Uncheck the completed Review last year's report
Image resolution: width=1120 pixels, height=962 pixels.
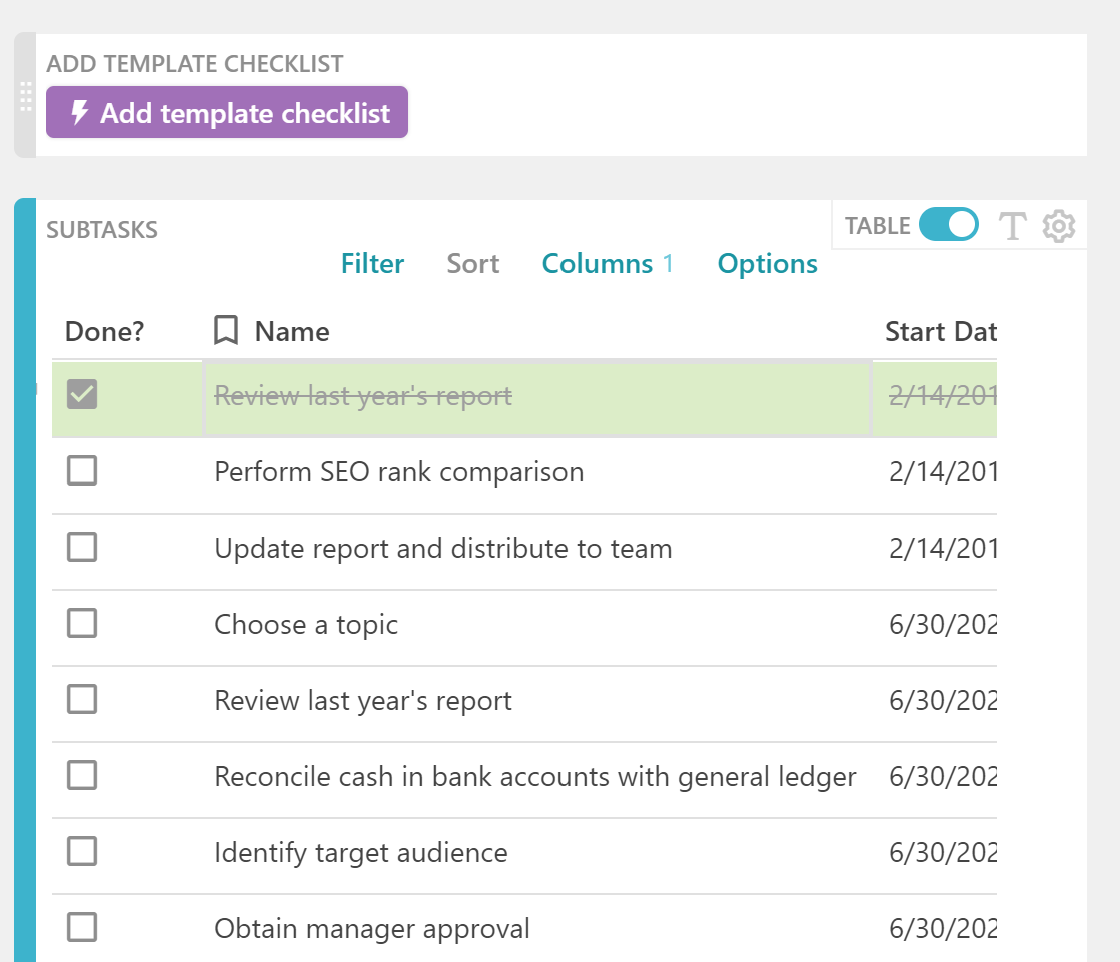click(x=82, y=396)
